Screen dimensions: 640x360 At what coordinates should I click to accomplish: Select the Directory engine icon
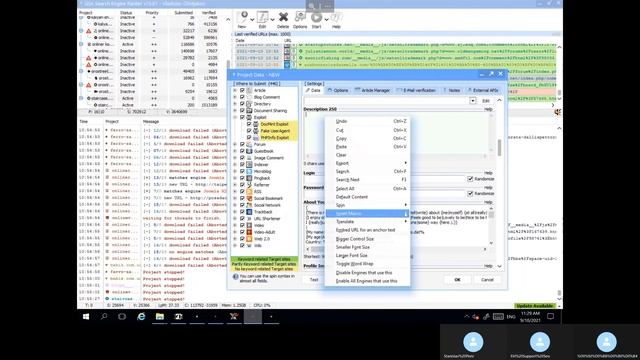[x=249, y=104]
